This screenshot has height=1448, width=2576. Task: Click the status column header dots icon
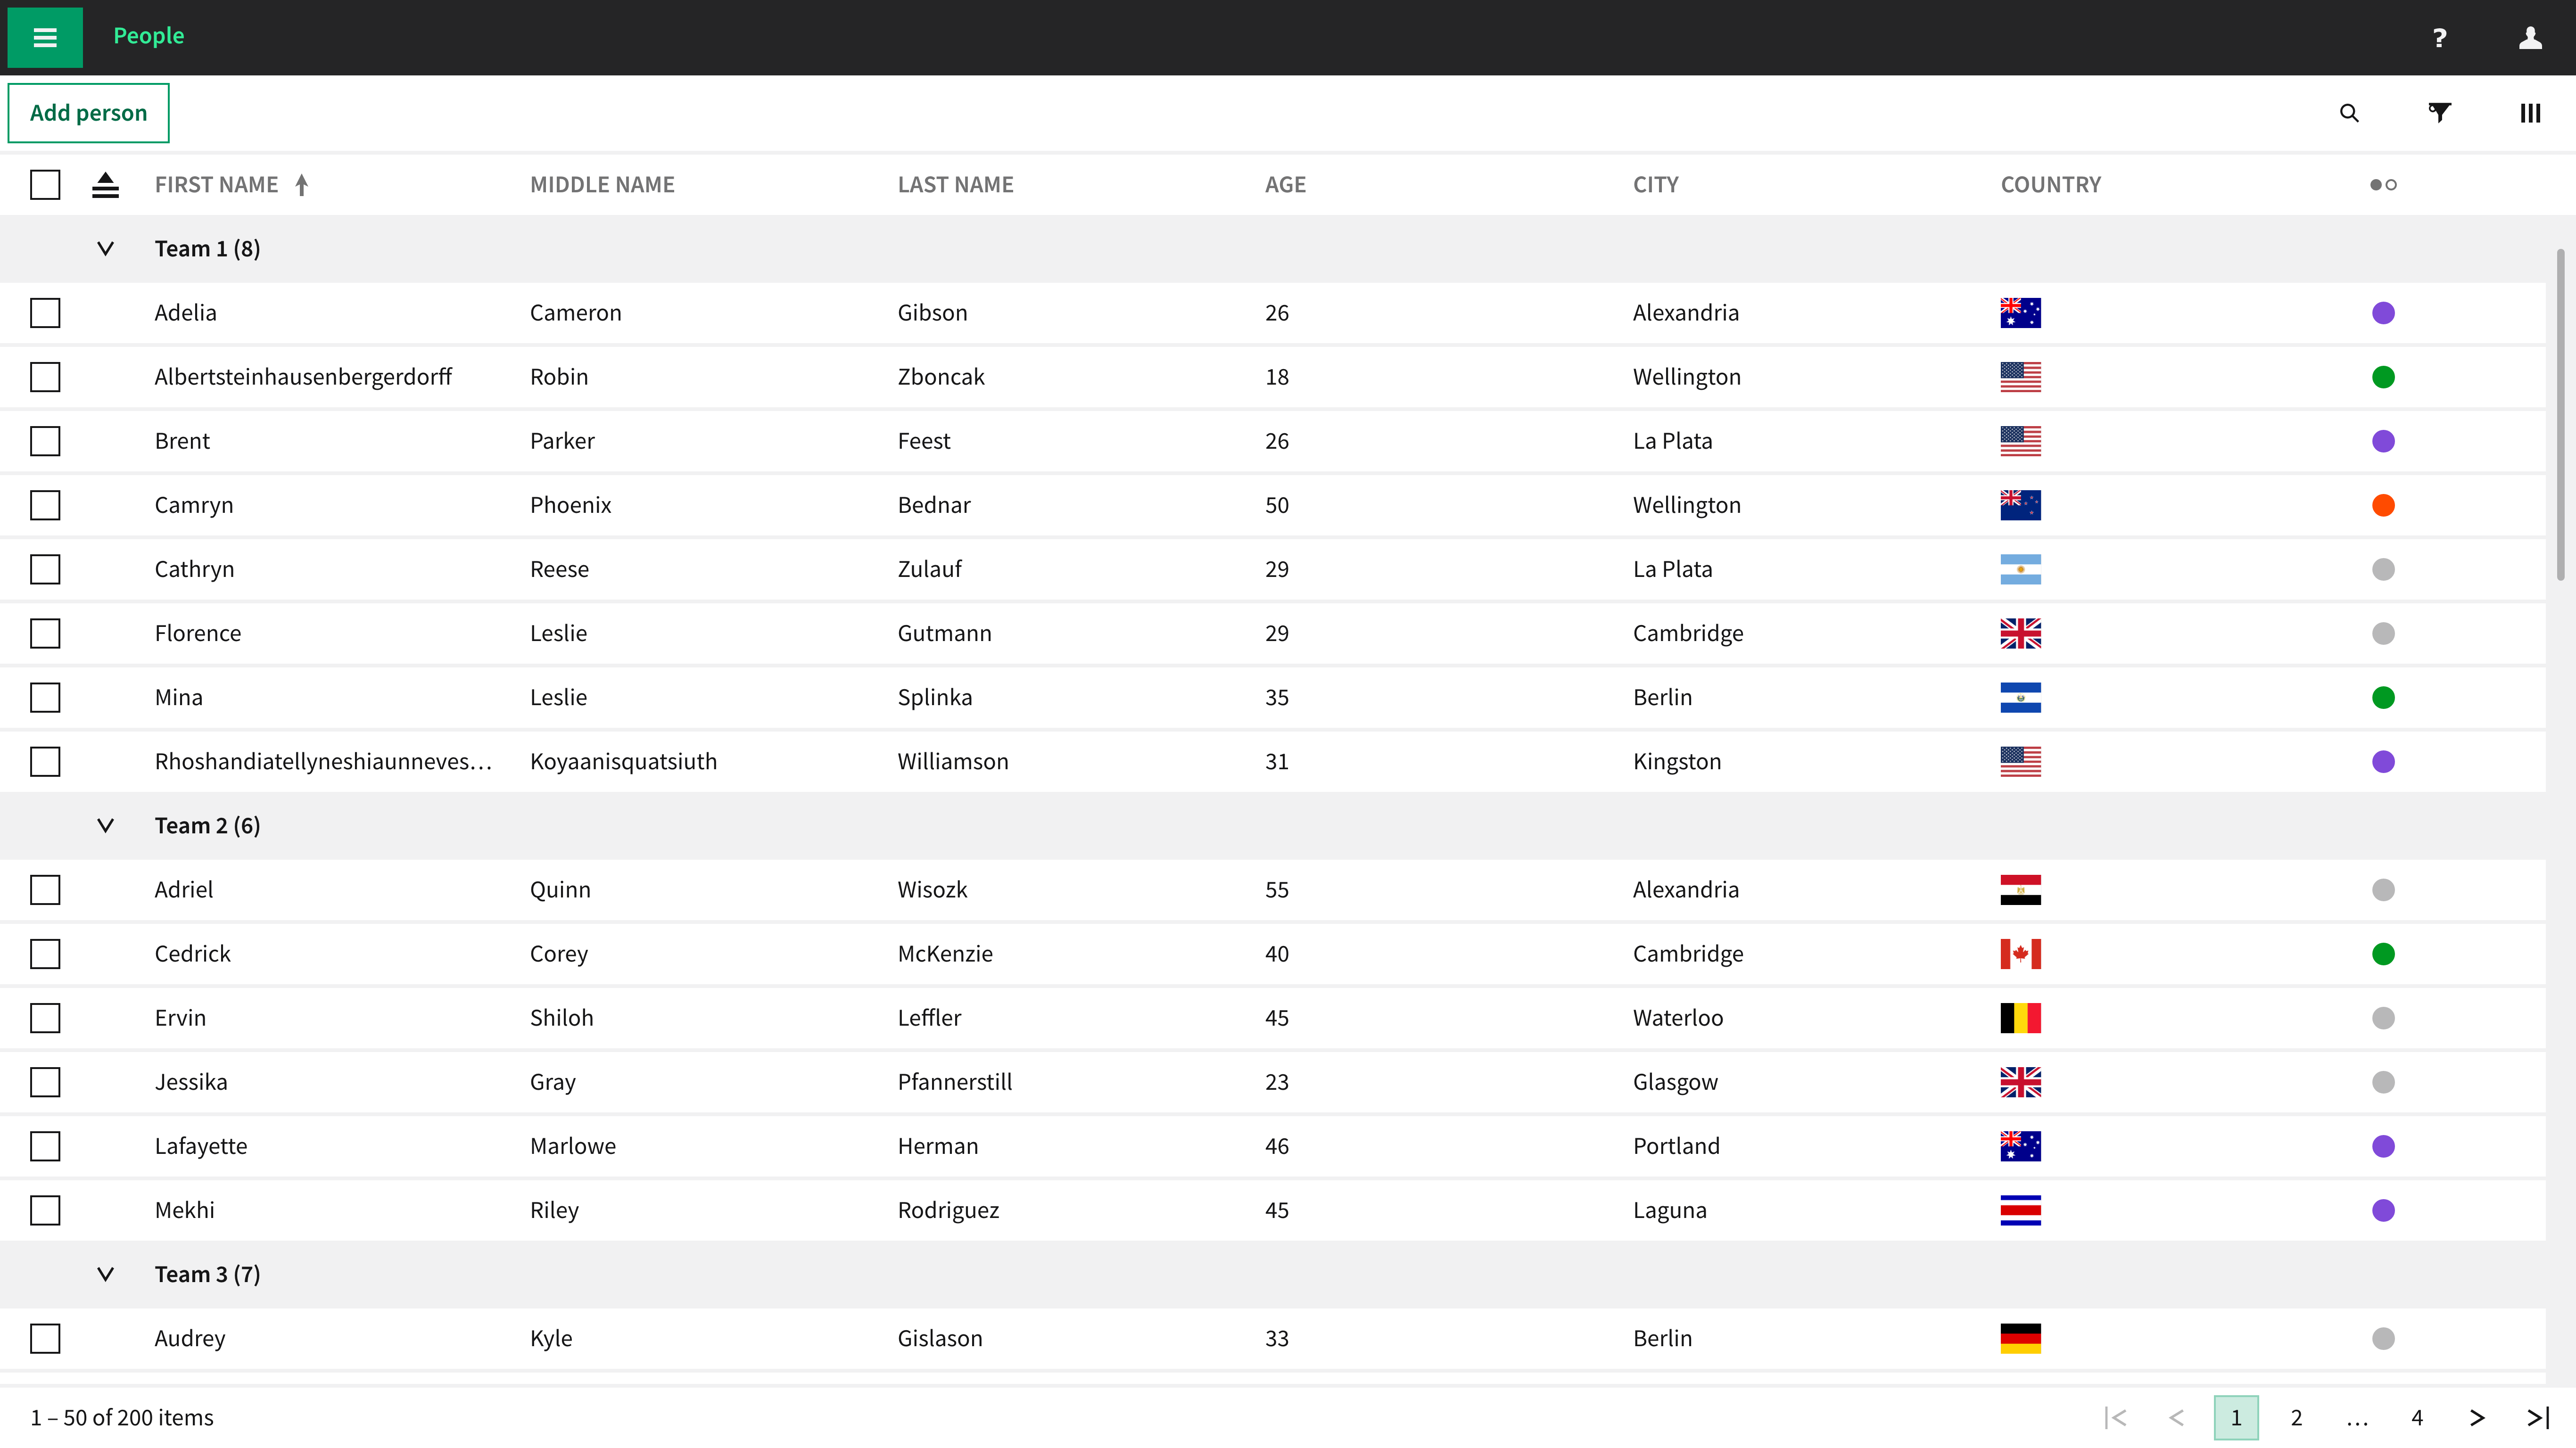coord(2383,185)
